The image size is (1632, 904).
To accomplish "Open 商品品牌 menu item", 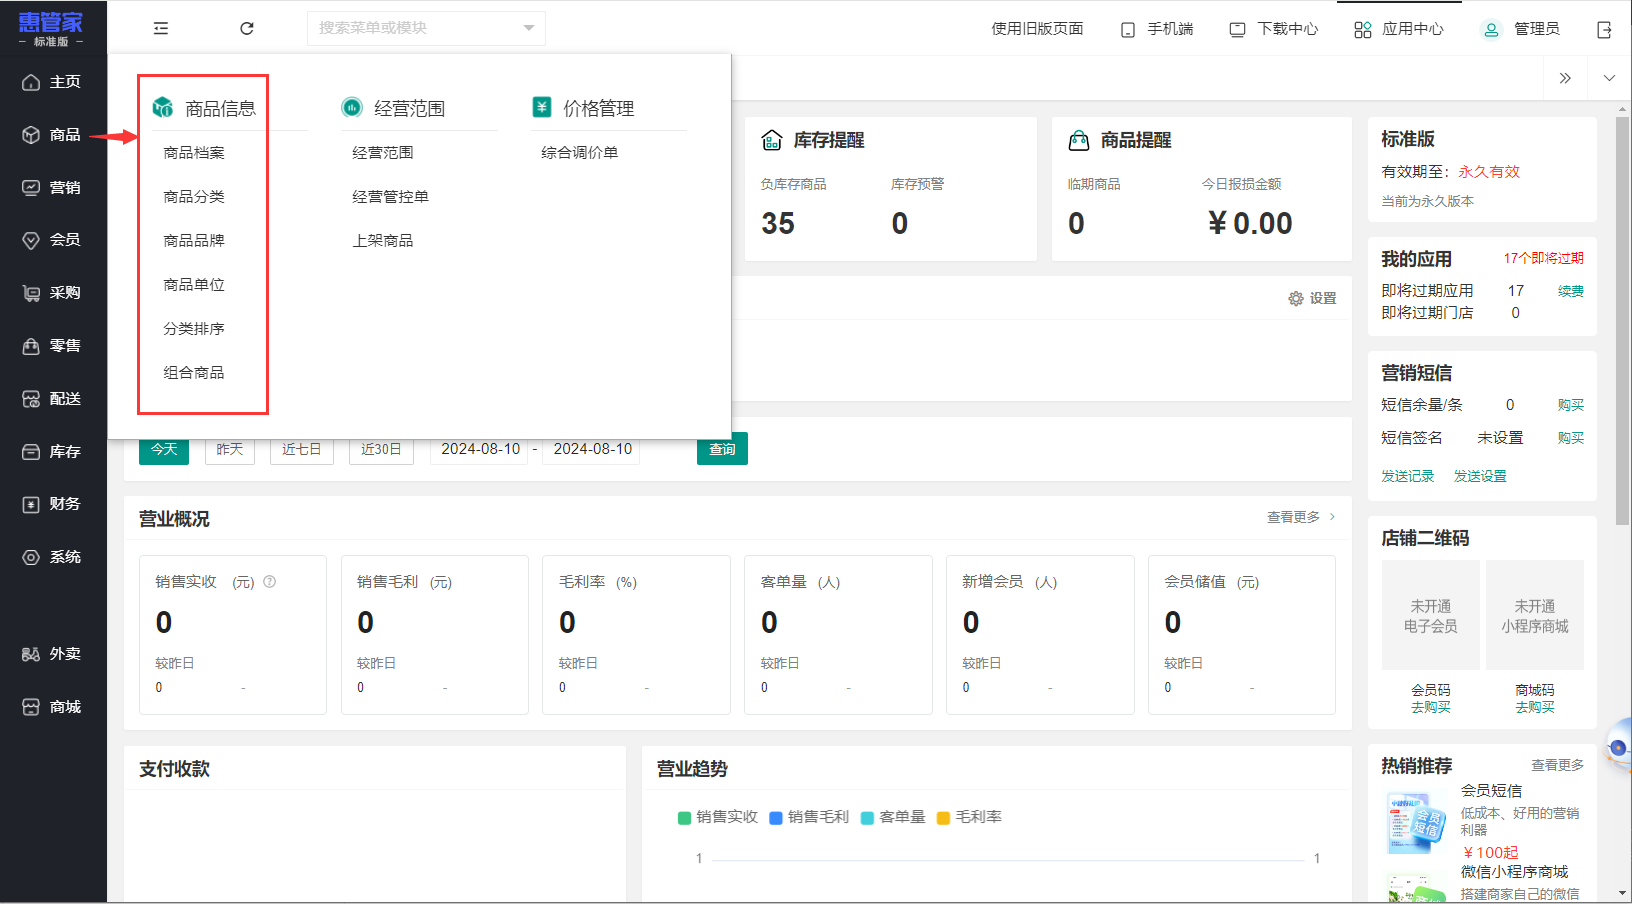I will [x=194, y=241].
